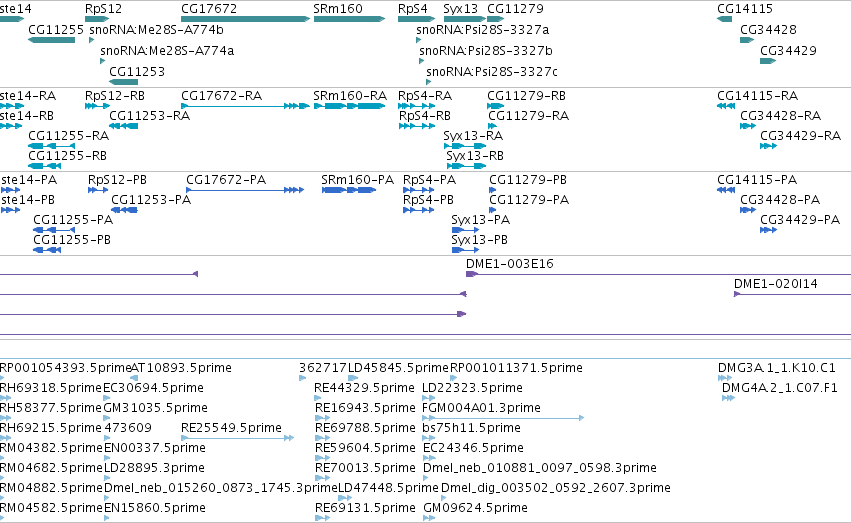This screenshot has width=851, height=523.
Task: Select protein CG14115-PA
Action: point(726,190)
